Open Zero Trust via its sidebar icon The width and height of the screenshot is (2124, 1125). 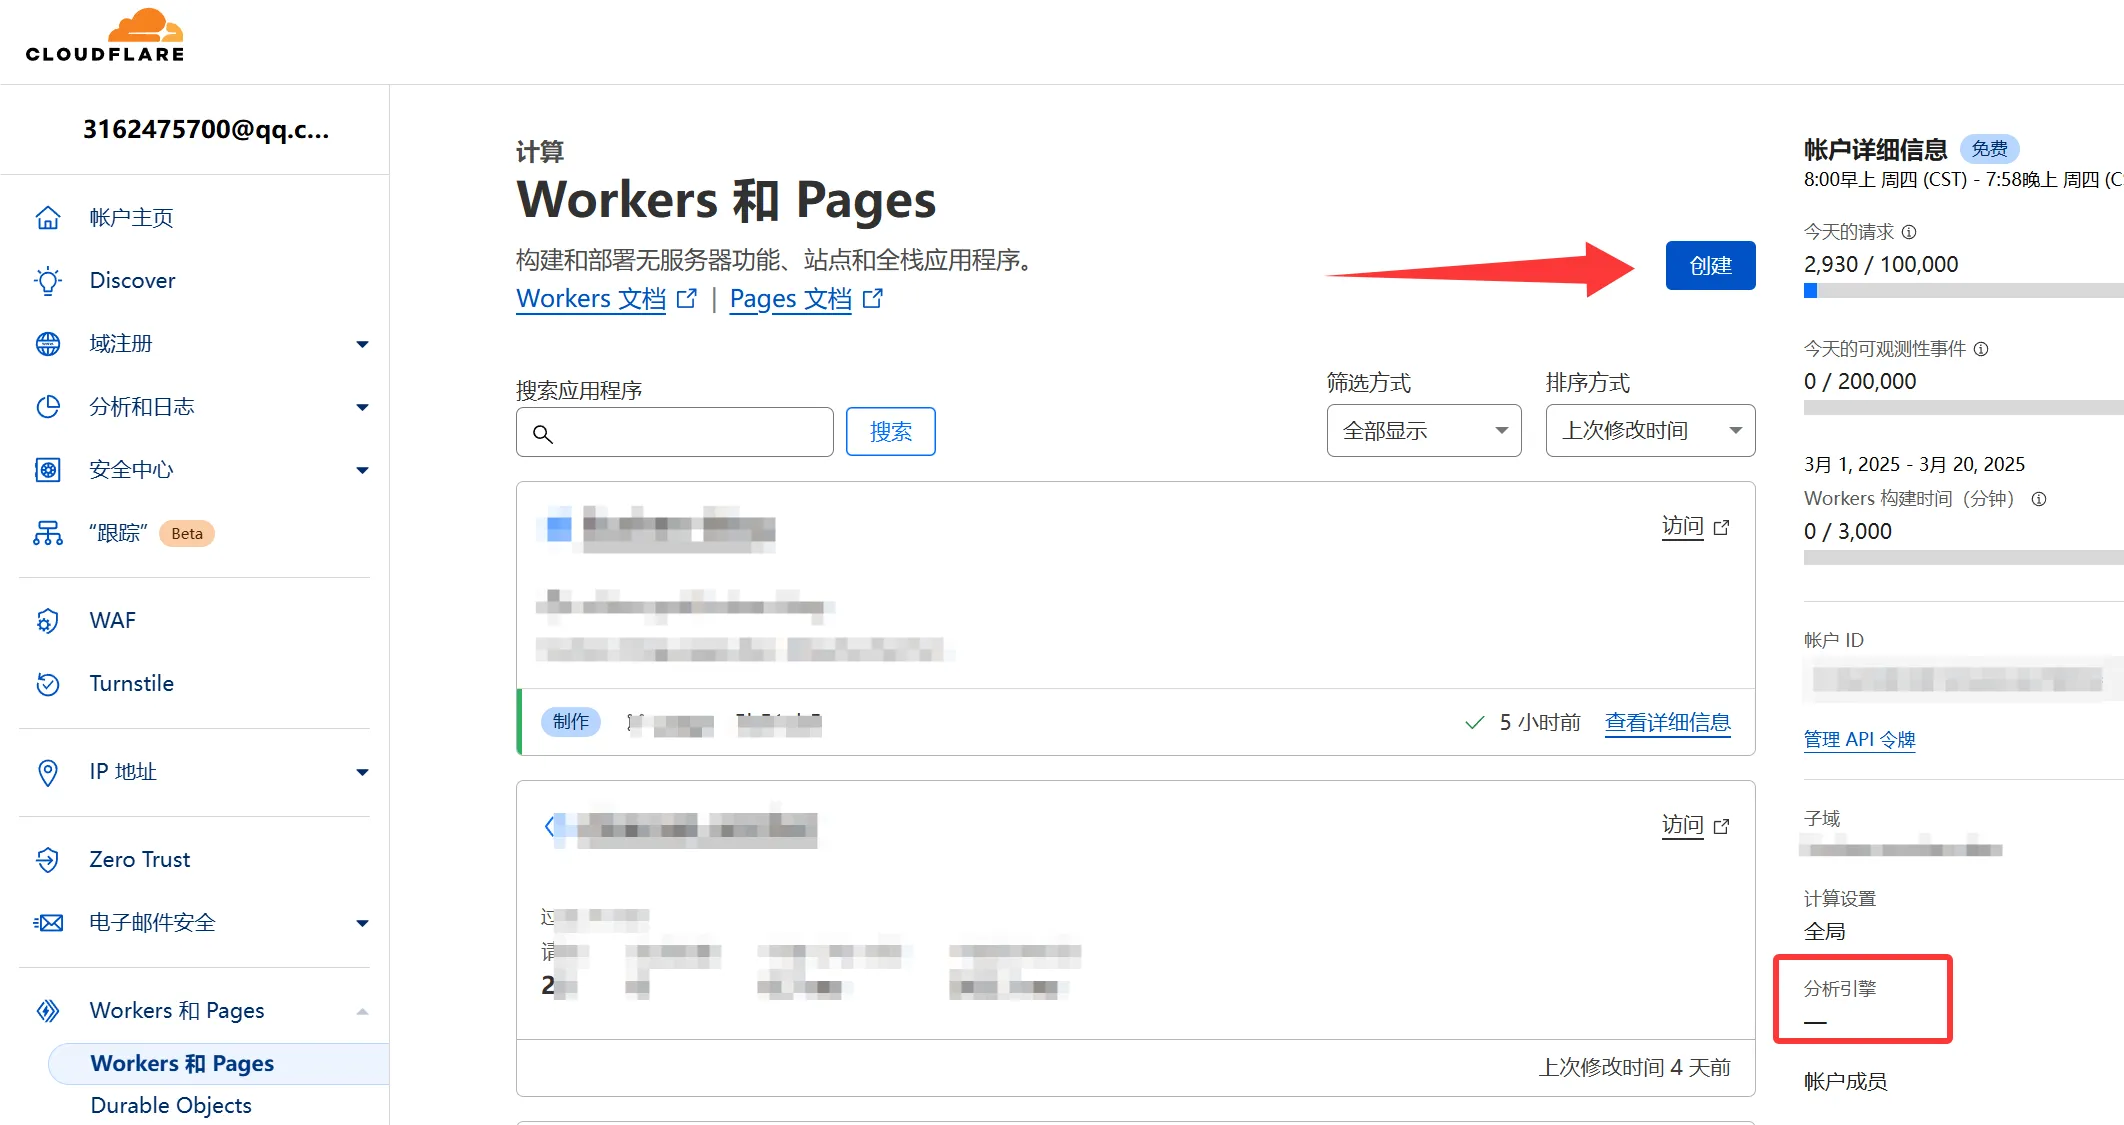[x=48, y=859]
